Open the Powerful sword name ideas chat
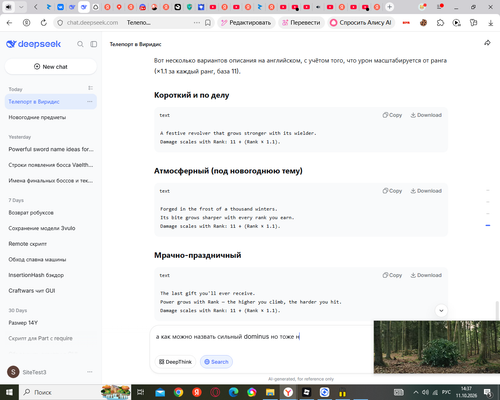Screen dimensions: 500x400 pyautogui.click(x=51, y=149)
